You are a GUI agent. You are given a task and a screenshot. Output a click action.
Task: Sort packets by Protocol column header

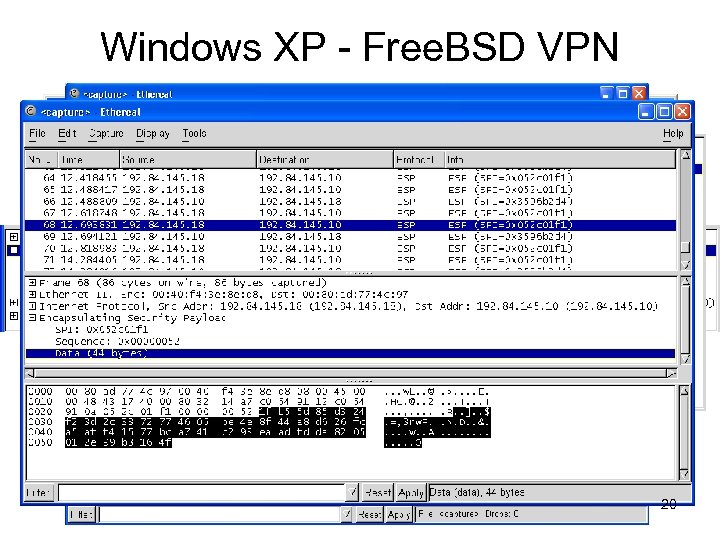(419, 160)
